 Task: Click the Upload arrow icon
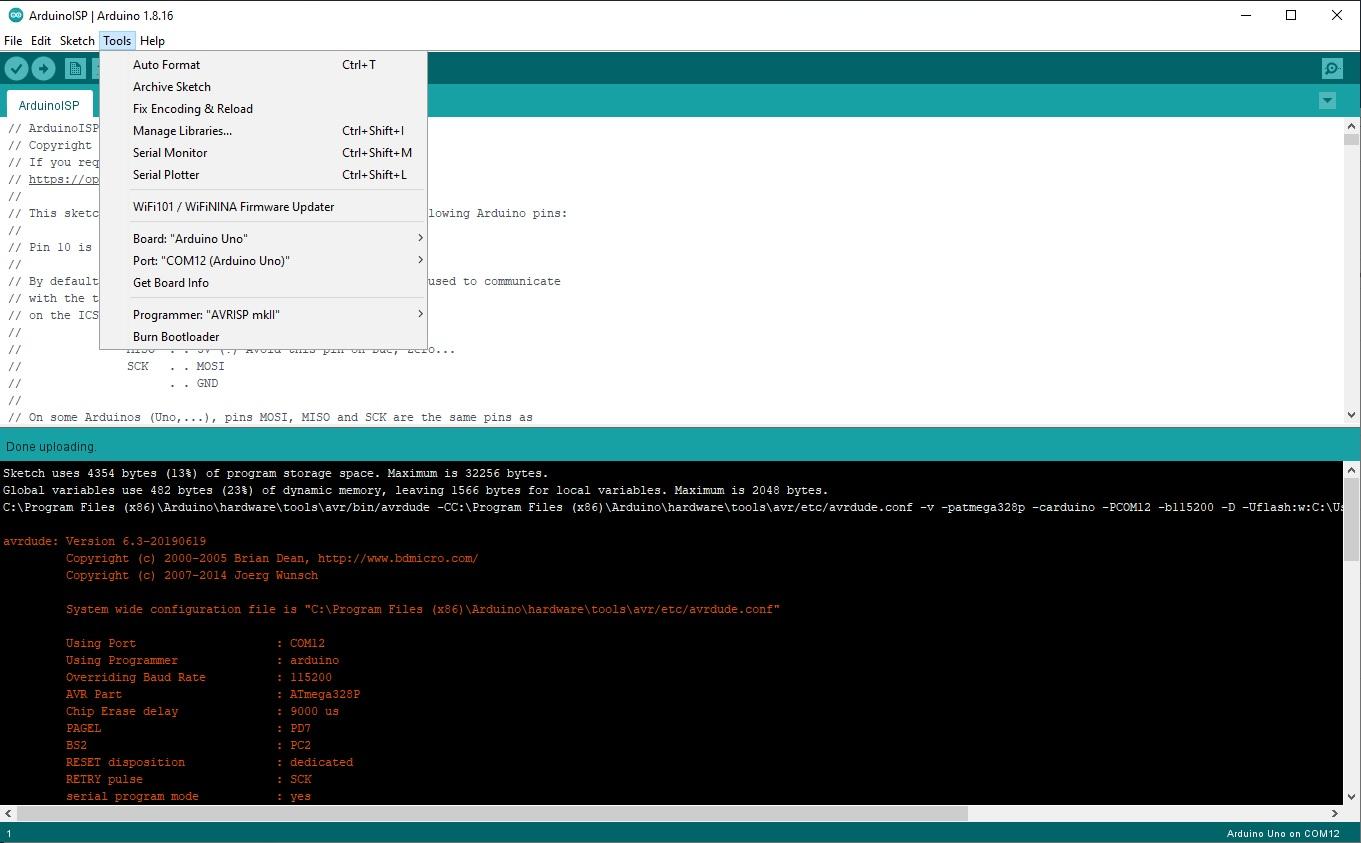coord(43,68)
